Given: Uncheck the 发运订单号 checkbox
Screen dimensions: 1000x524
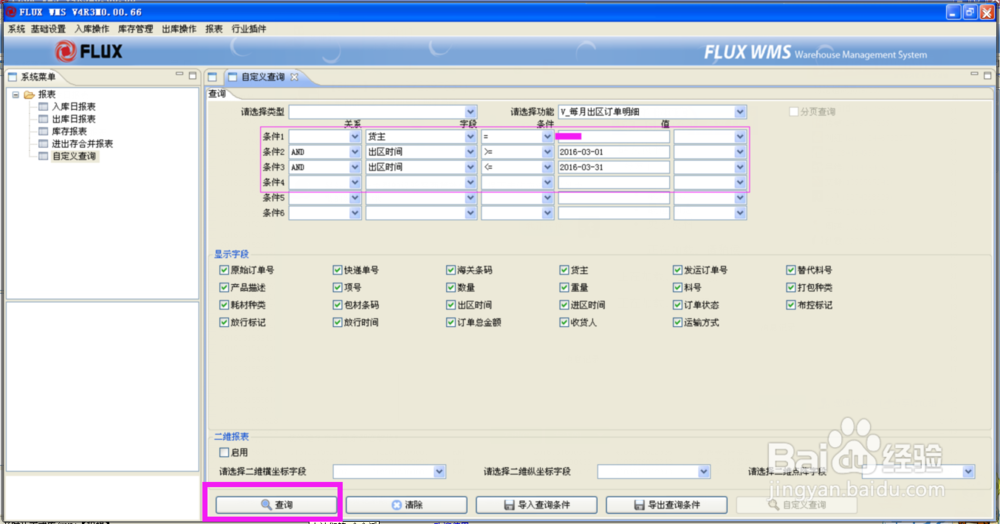Looking at the screenshot, I should (677, 270).
